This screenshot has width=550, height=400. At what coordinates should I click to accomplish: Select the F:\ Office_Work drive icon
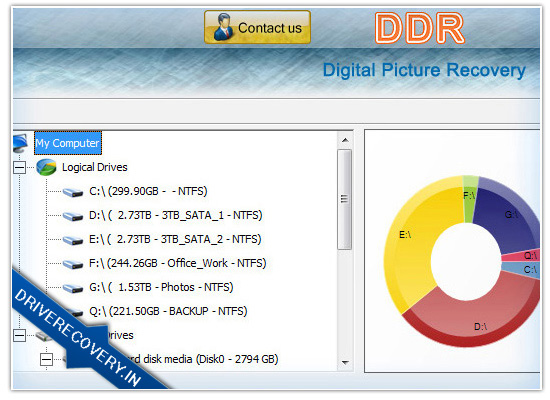(73, 264)
